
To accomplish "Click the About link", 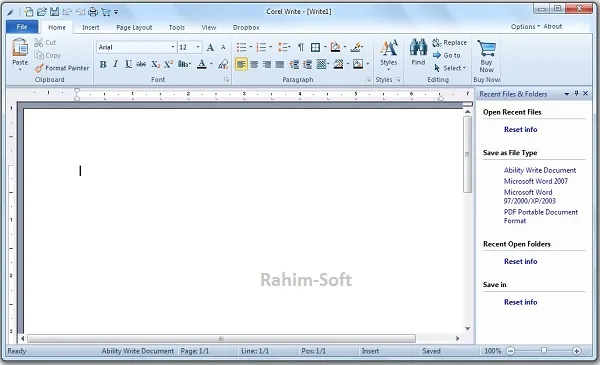I will tap(553, 26).
